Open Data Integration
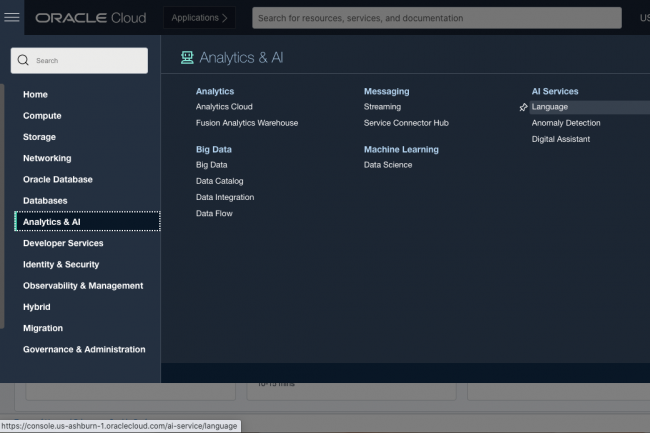650x433 pixels. 225,197
